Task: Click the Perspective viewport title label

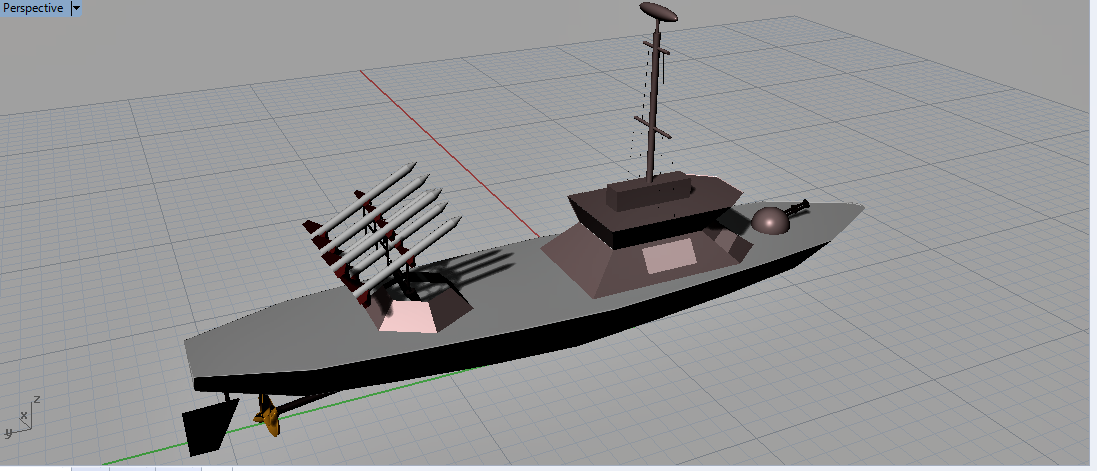Action: pyautogui.click(x=33, y=8)
